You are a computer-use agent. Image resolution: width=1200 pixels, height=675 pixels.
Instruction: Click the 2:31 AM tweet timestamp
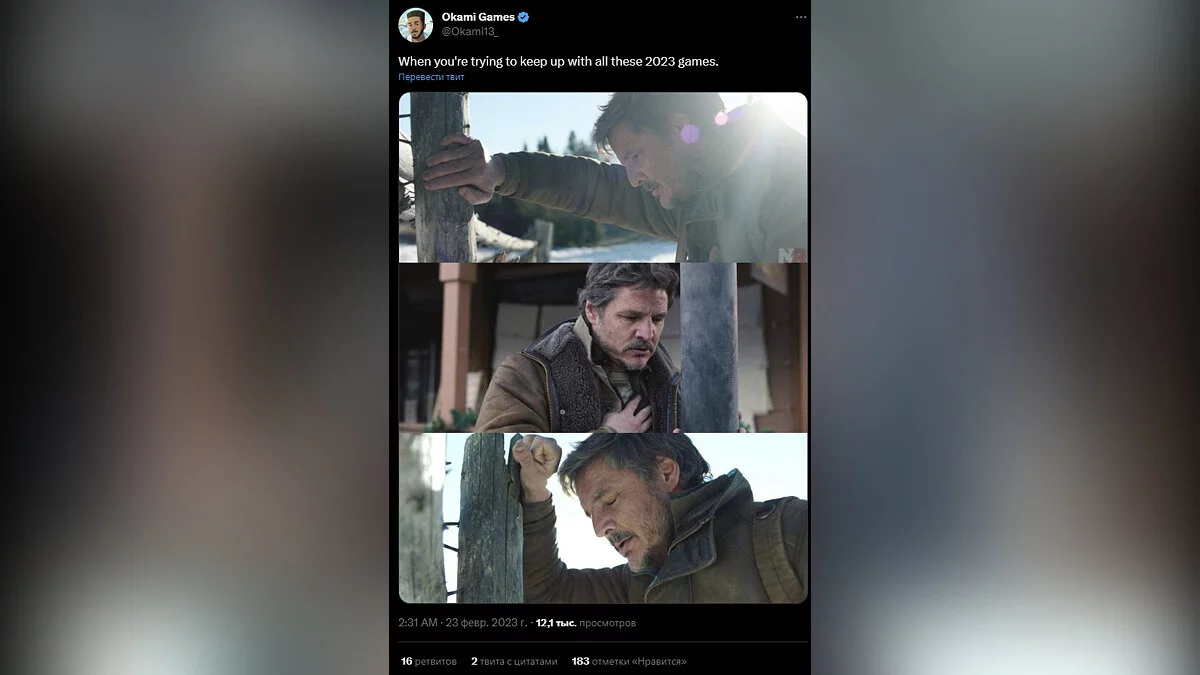click(418, 623)
